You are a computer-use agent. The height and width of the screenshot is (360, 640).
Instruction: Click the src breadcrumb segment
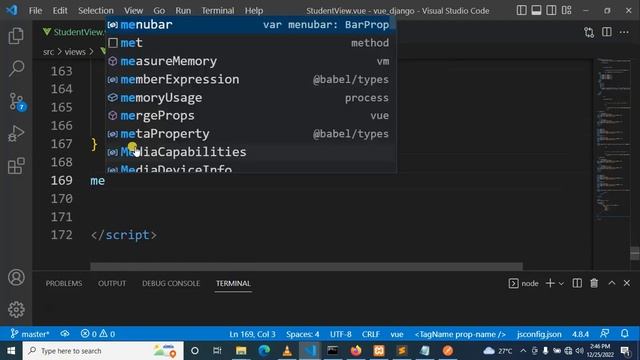click(48, 52)
